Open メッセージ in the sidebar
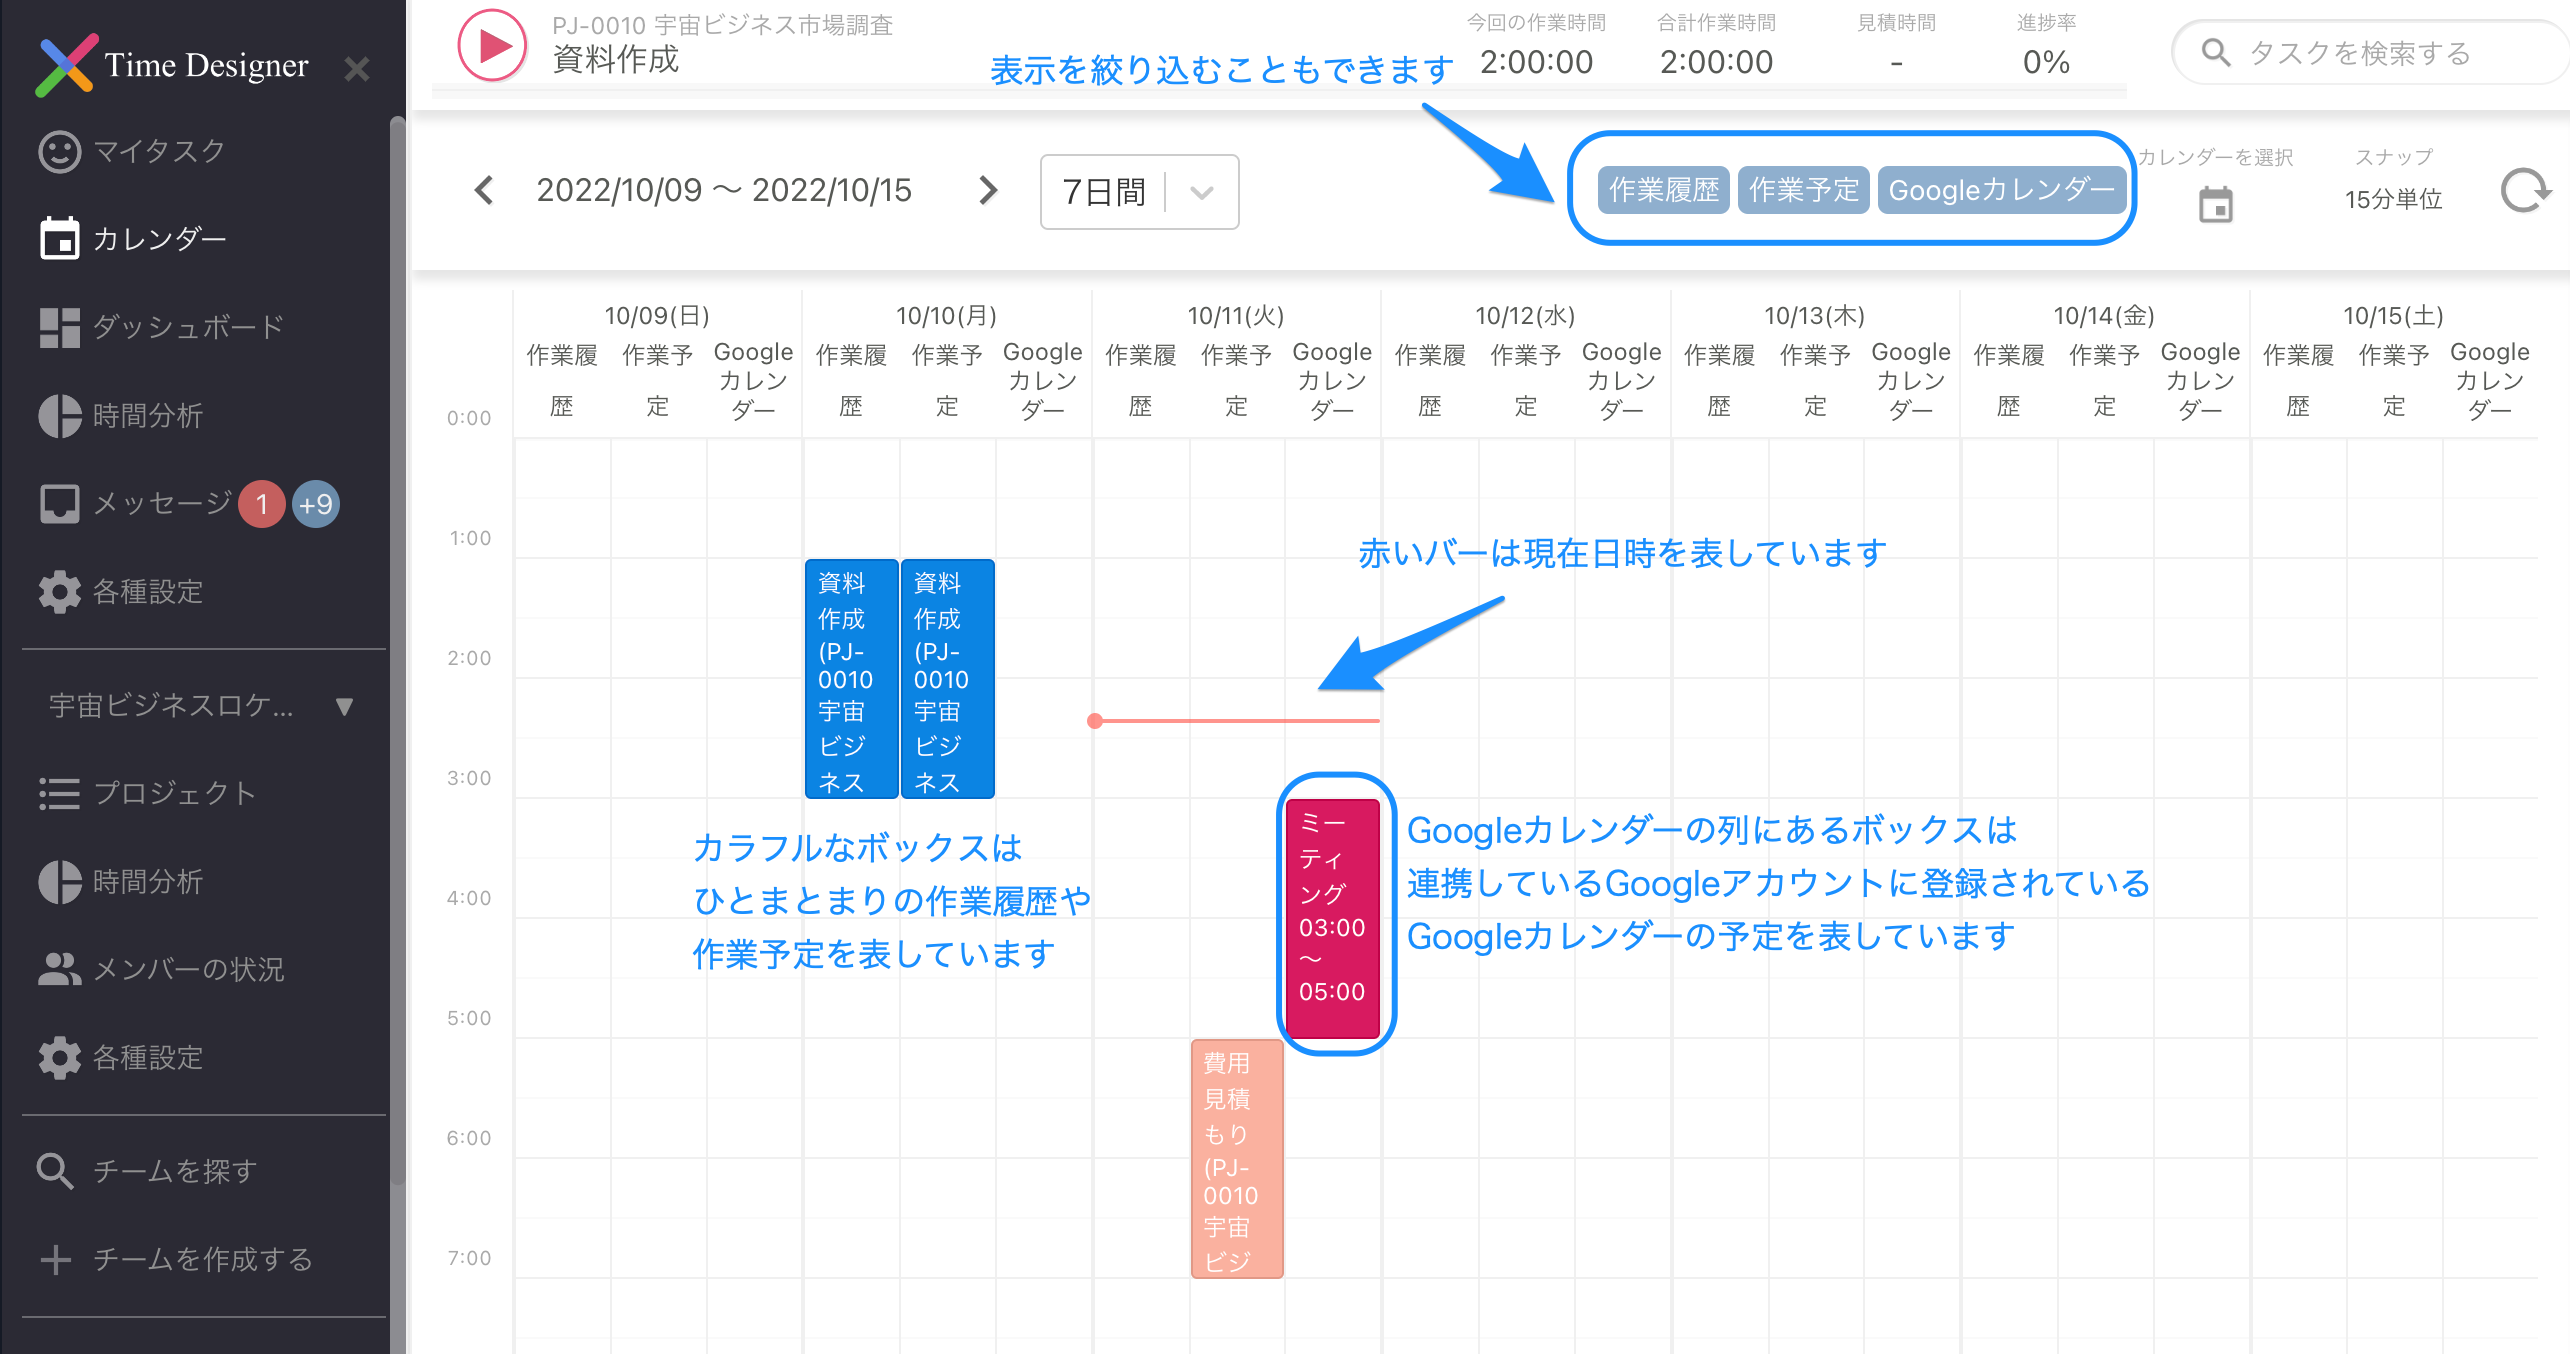Screen dimensions: 2570x1354 pyautogui.click(x=161, y=503)
